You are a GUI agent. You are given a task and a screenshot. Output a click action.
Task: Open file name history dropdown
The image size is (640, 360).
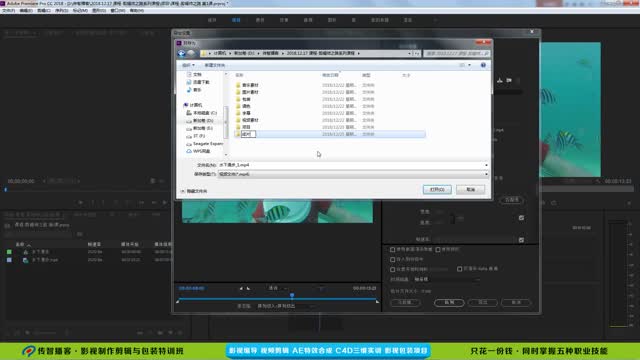486,165
